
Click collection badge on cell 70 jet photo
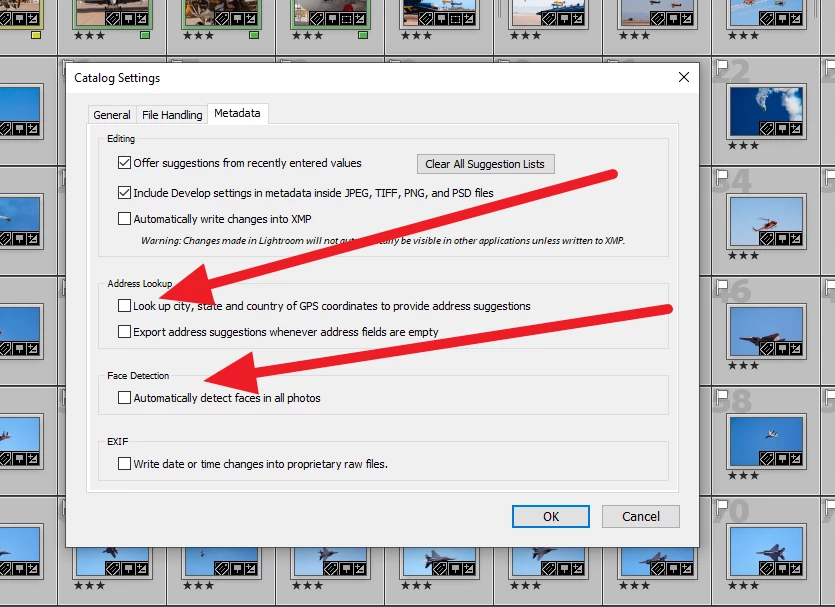pyautogui.click(x=781, y=569)
